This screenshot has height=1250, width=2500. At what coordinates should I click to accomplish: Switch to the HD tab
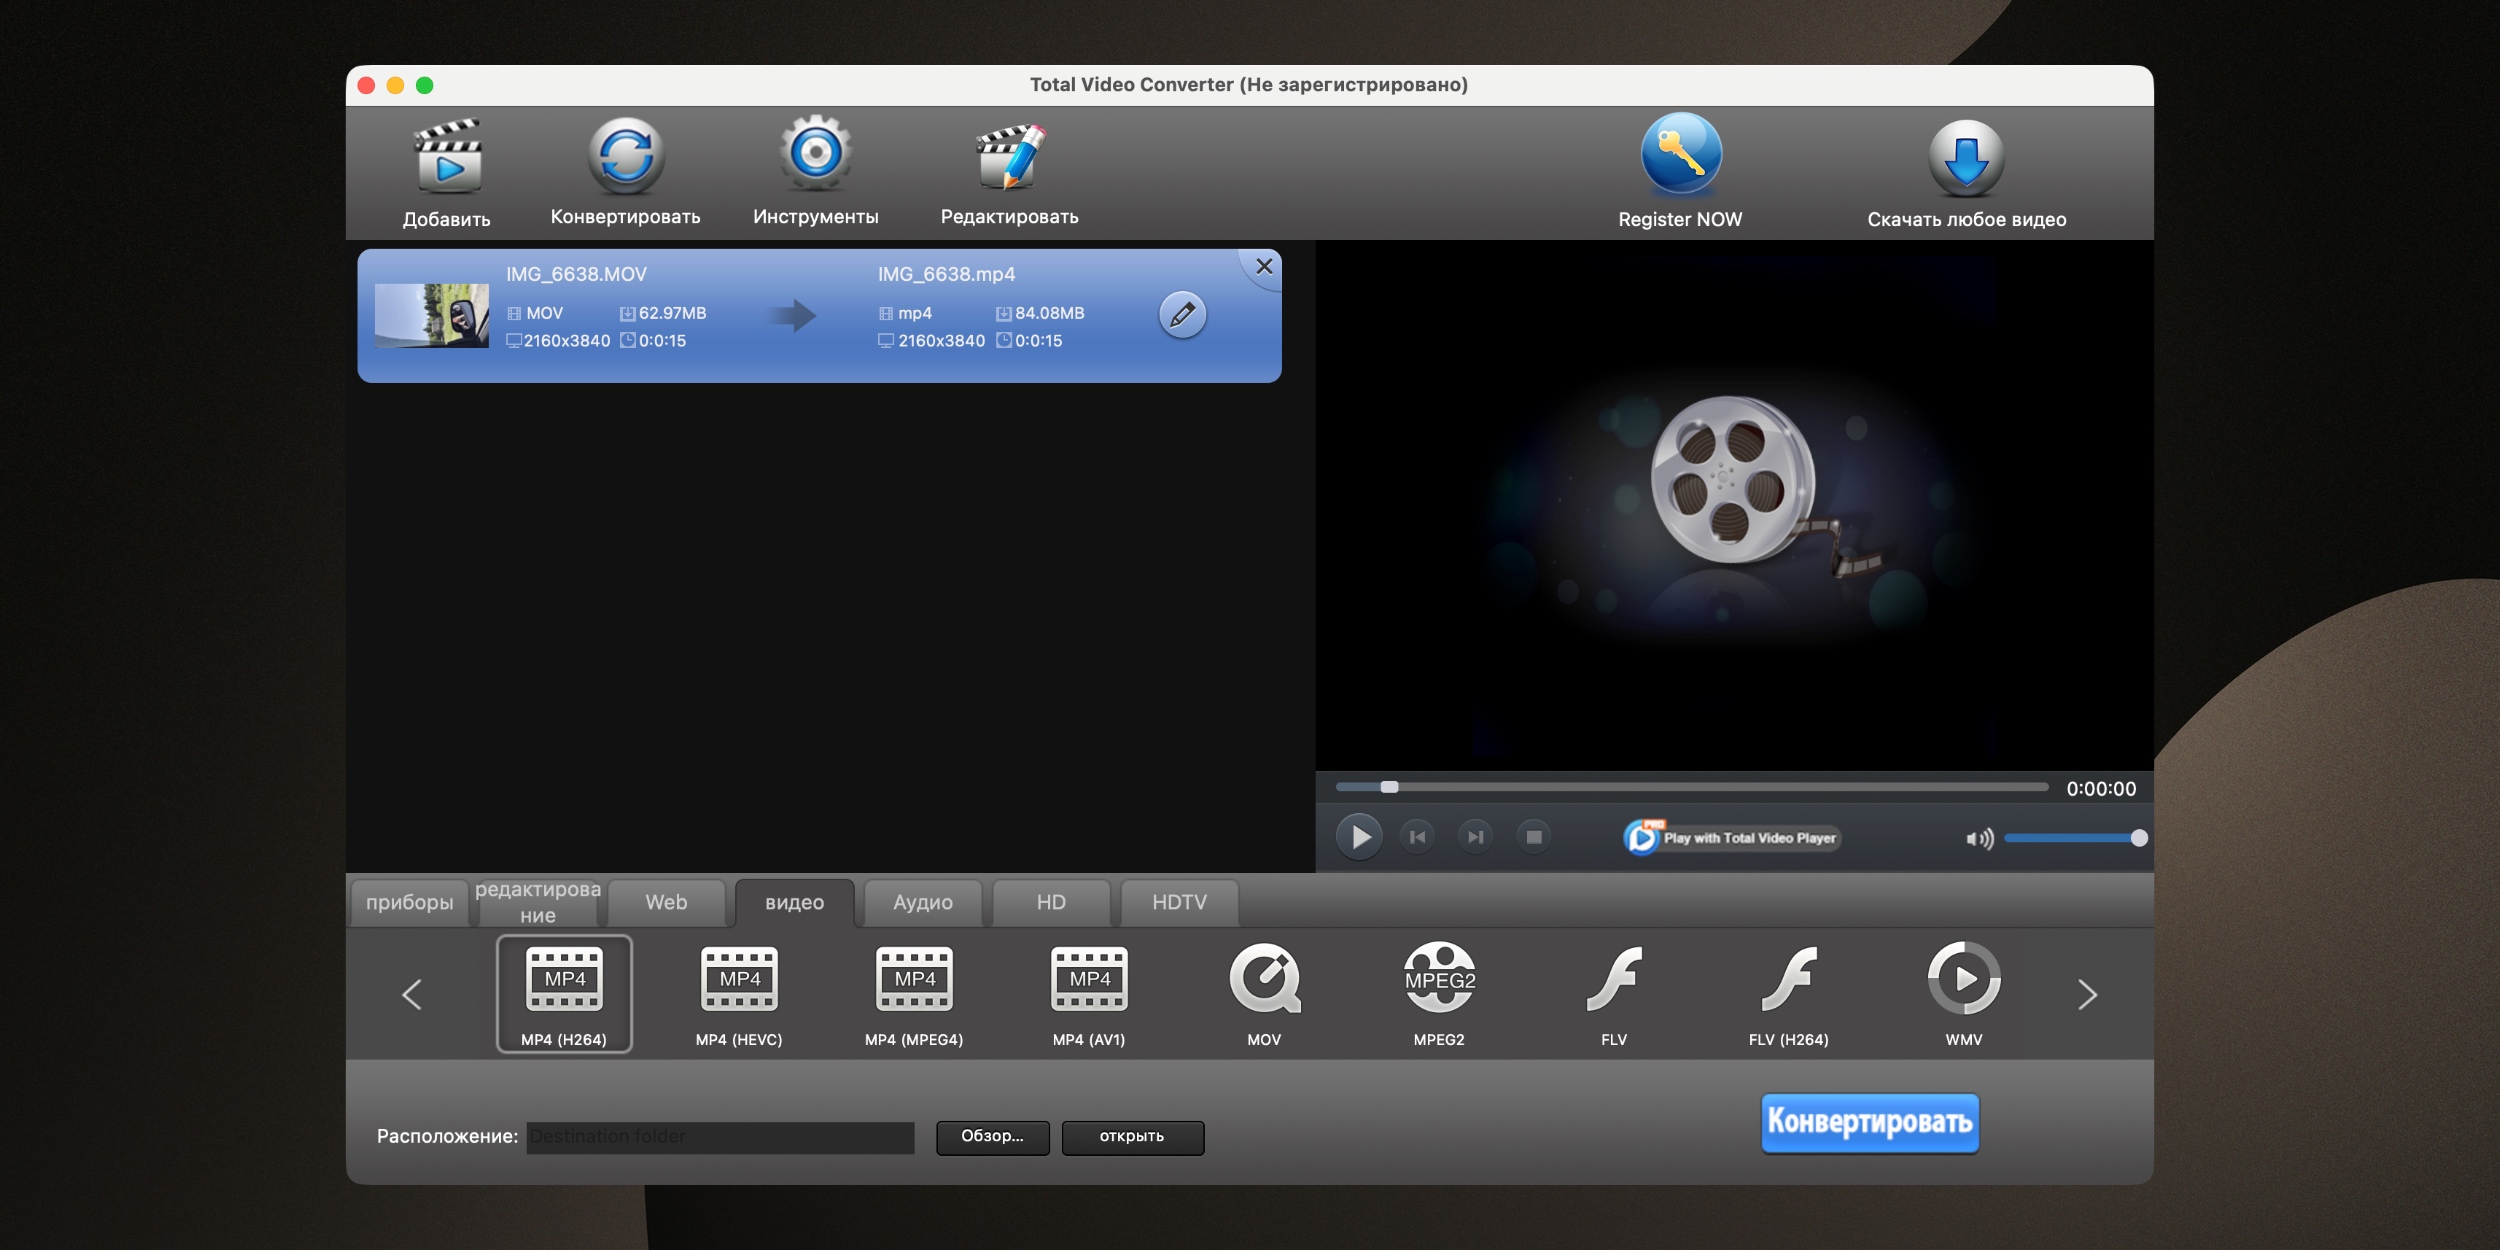[1051, 902]
